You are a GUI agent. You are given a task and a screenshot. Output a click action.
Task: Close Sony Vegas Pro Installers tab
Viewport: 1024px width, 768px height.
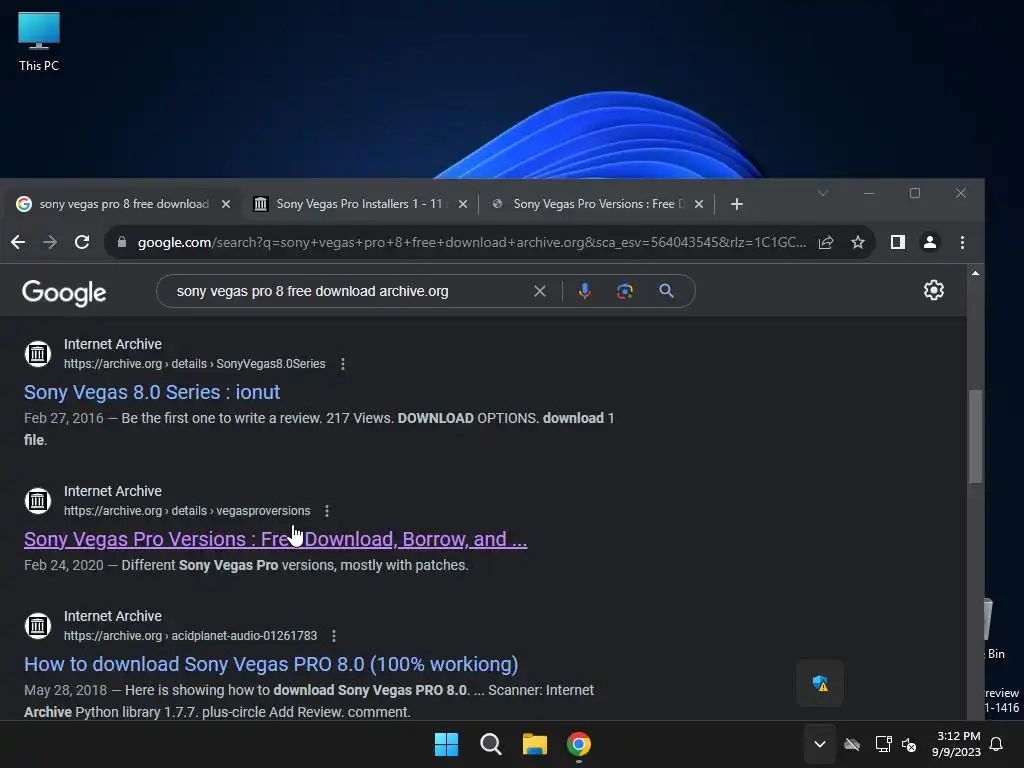click(463, 204)
